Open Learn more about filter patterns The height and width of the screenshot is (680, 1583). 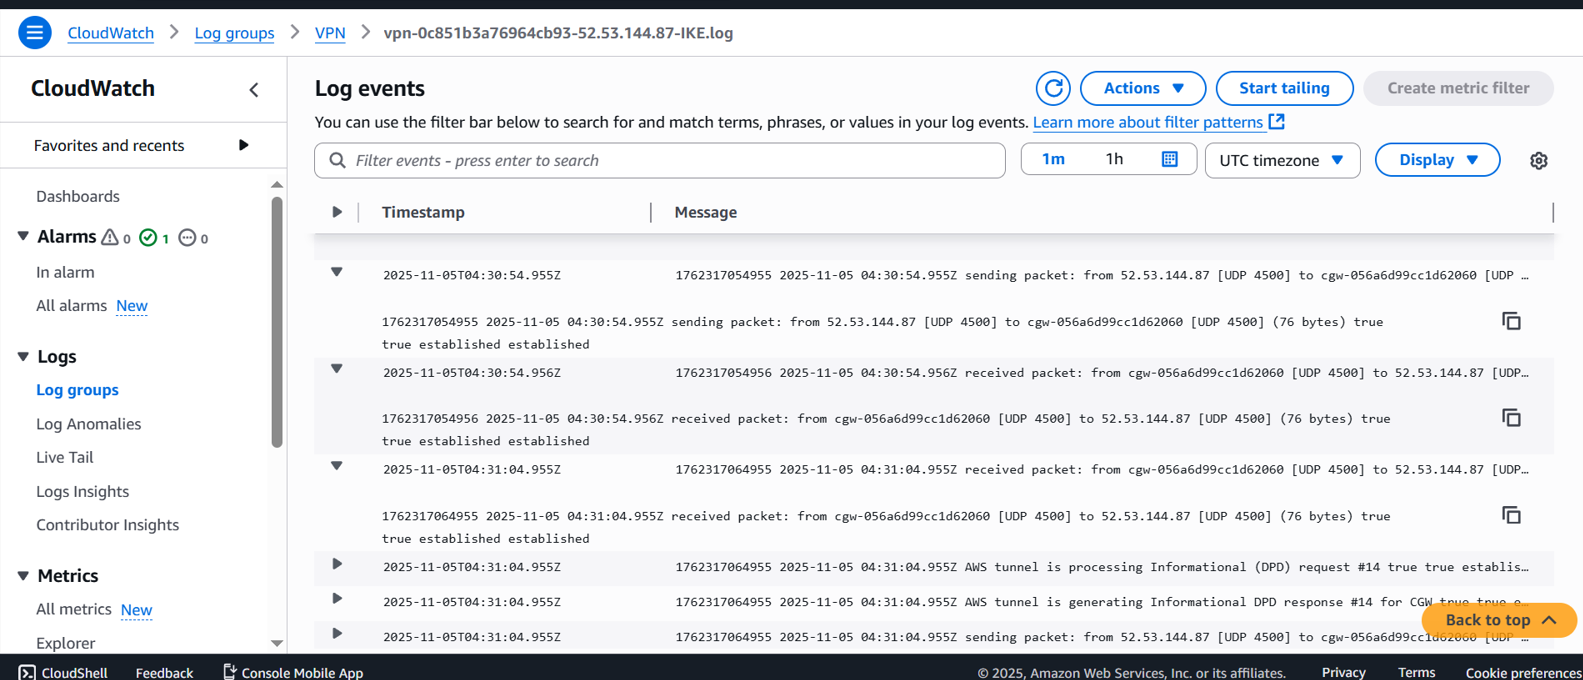tap(1147, 122)
